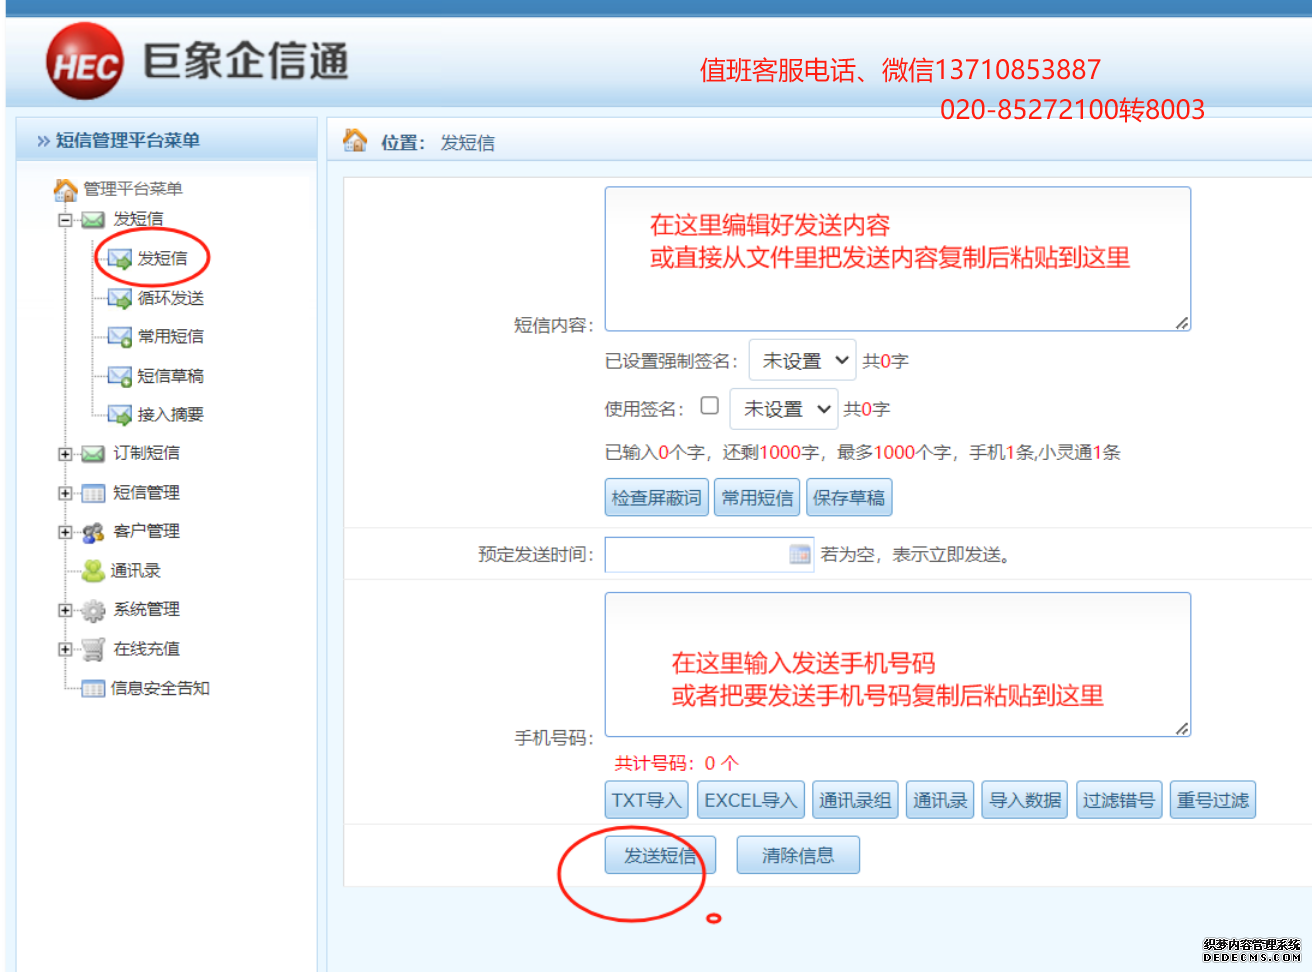This screenshot has width=1312, height=972.
Task: Expand the 短信管理 tree node
Action: click(x=65, y=493)
